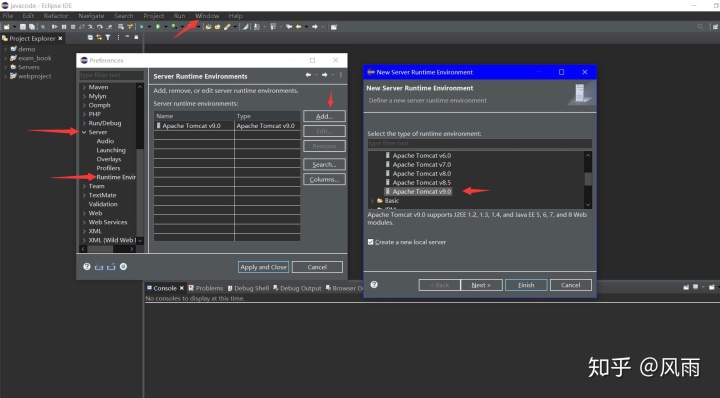
Task: Click the pencil highlight icon in toolbar
Action: [x=227, y=27]
